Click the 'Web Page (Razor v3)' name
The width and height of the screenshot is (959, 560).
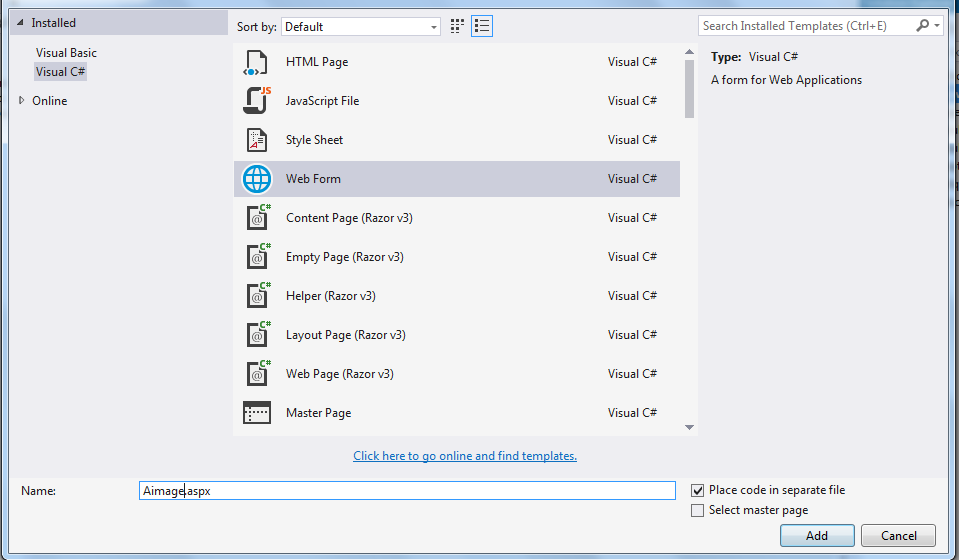[x=339, y=374]
